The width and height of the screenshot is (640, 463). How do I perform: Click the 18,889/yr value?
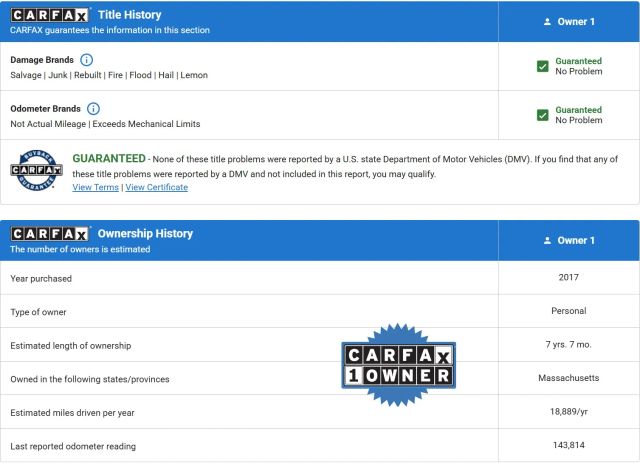[569, 411]
